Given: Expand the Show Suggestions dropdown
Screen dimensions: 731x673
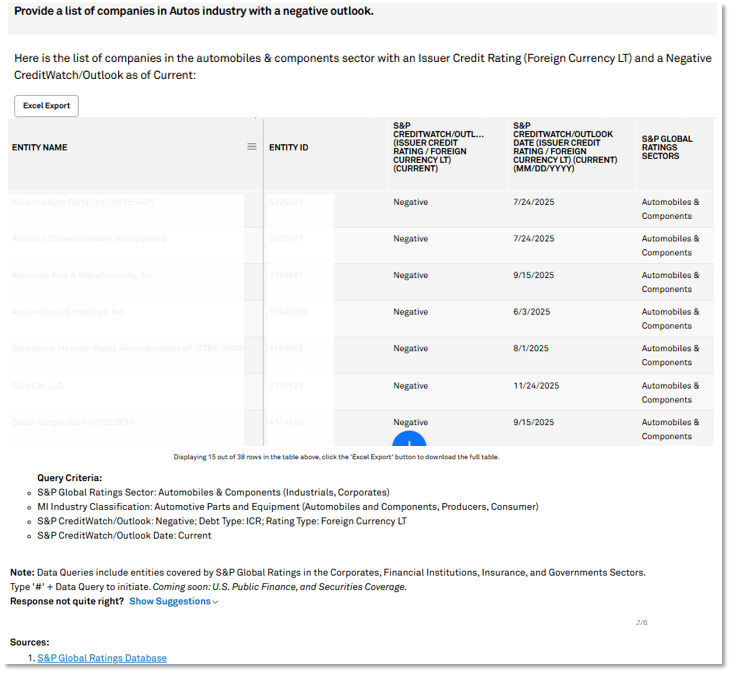Looking at the screenshot, I should pos(174,601).
